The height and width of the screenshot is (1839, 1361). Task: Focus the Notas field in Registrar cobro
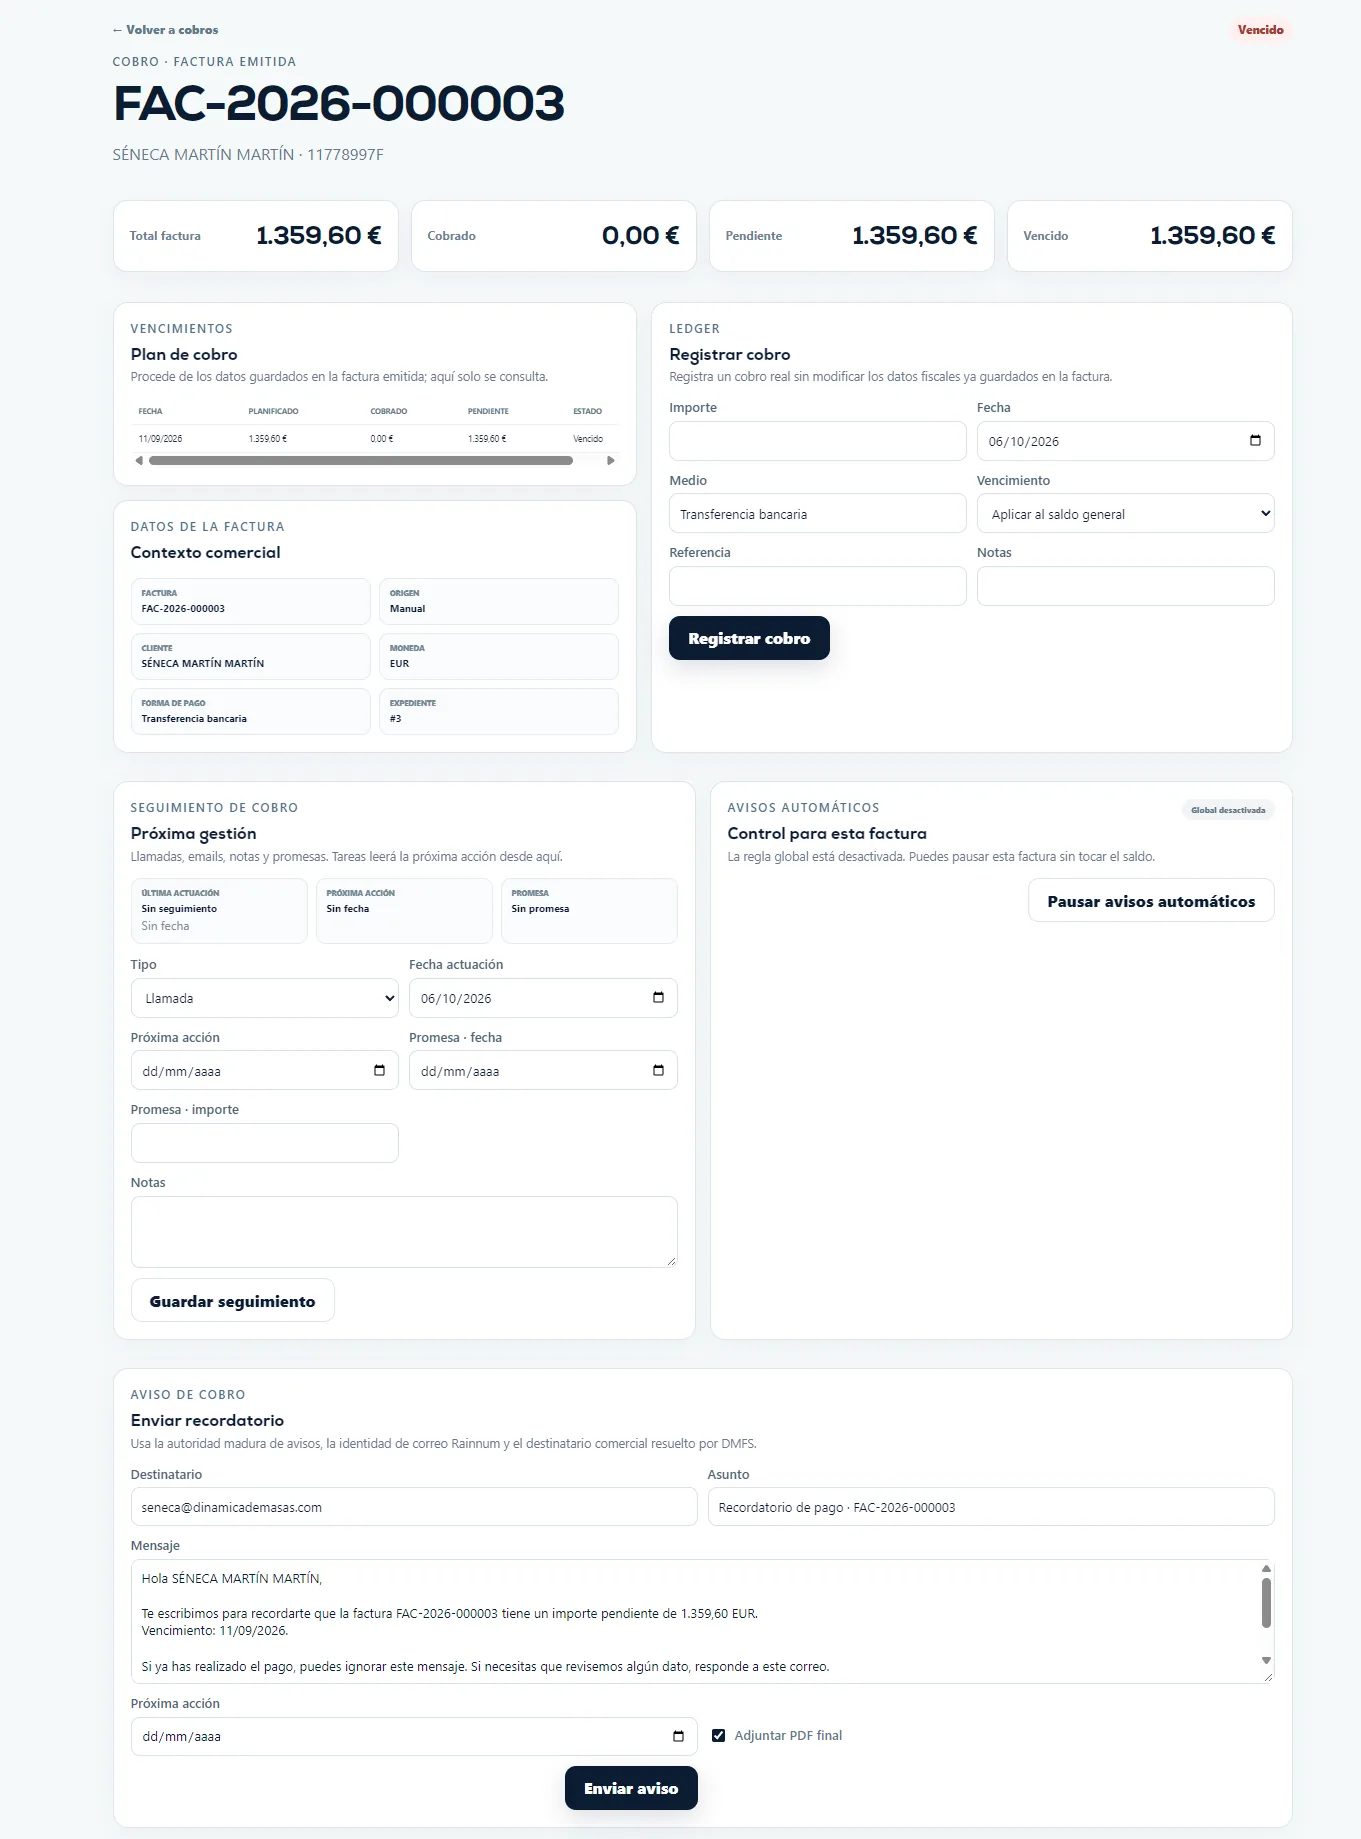(x=1125, y=586)
